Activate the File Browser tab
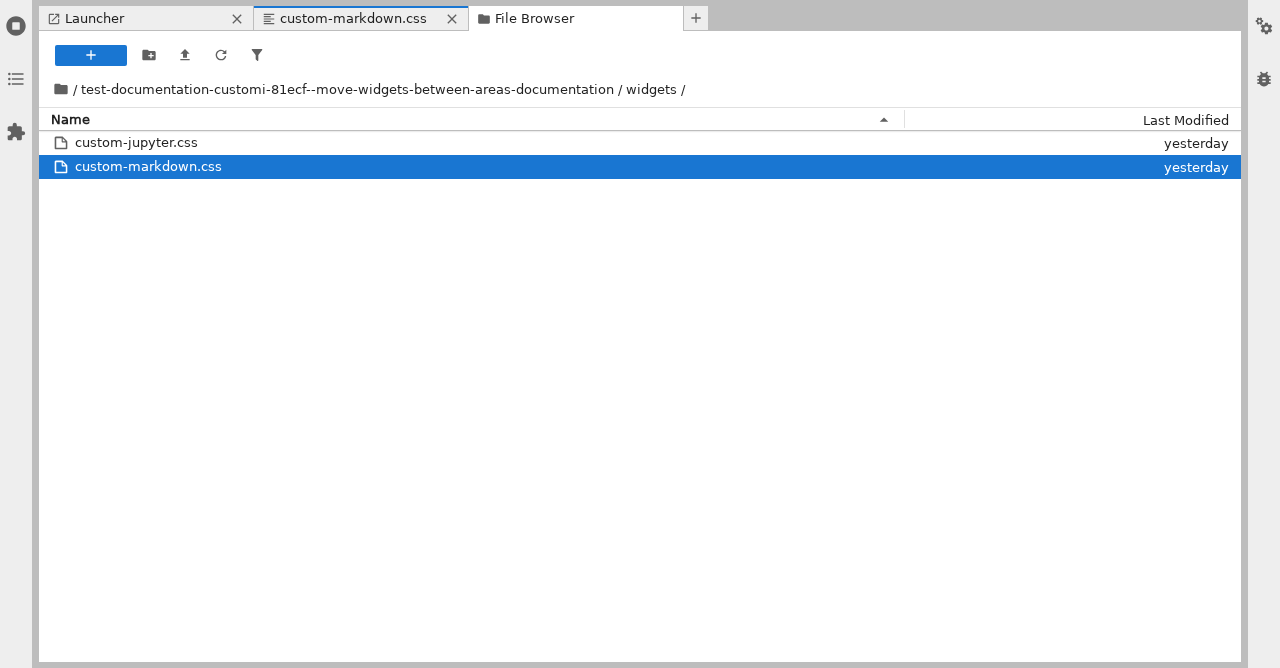Viewport: 1280px width, 668px height. pos(575,19)
